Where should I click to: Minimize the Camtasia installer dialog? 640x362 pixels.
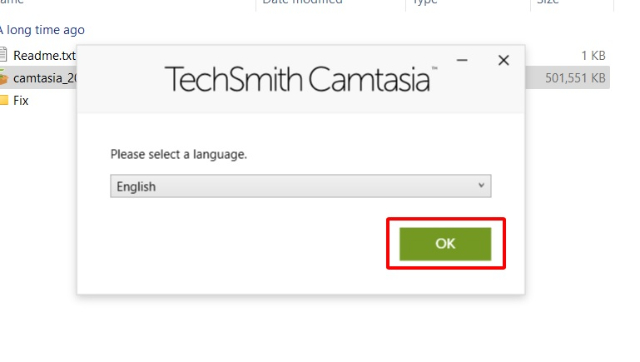pyautogui.click(x=462, y=60)
